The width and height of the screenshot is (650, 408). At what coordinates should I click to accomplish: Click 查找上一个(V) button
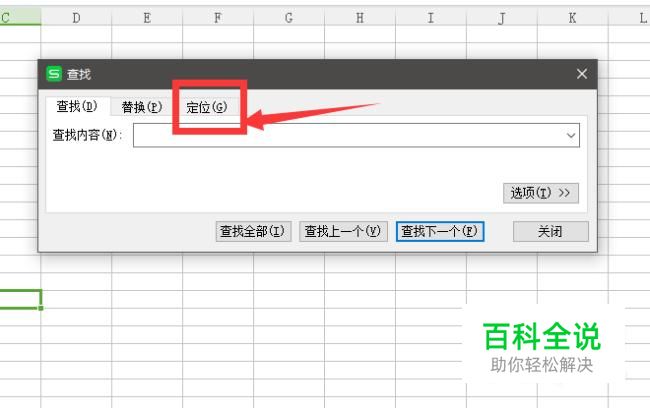[343, 231]
